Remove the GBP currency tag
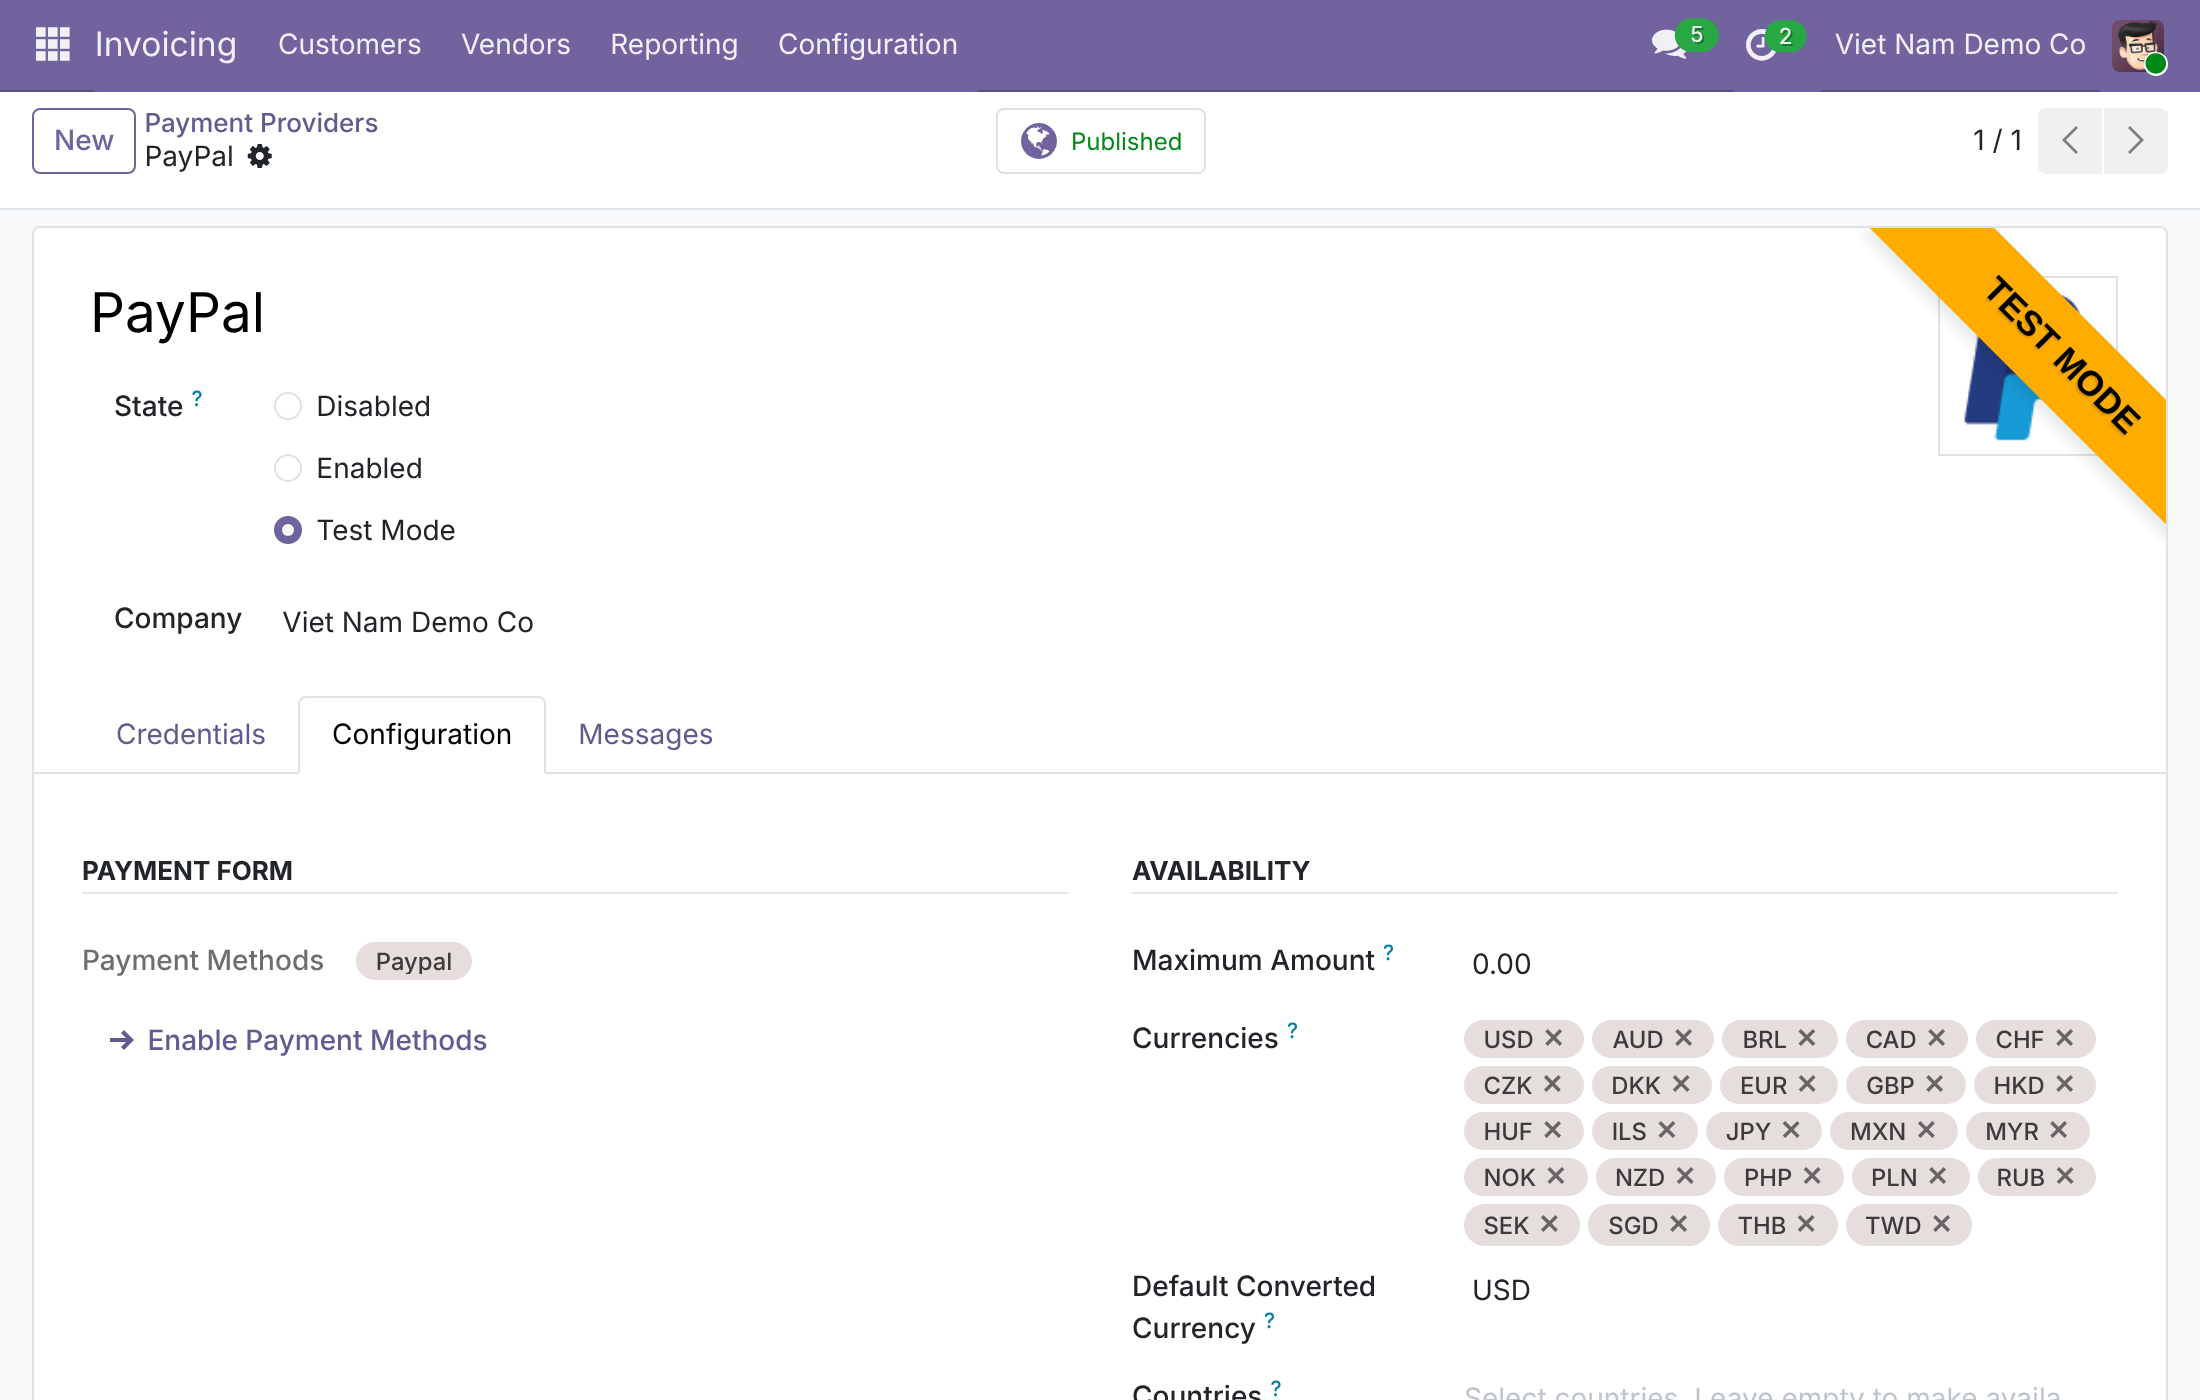The image size is (2200, 1400). 1935,1084
